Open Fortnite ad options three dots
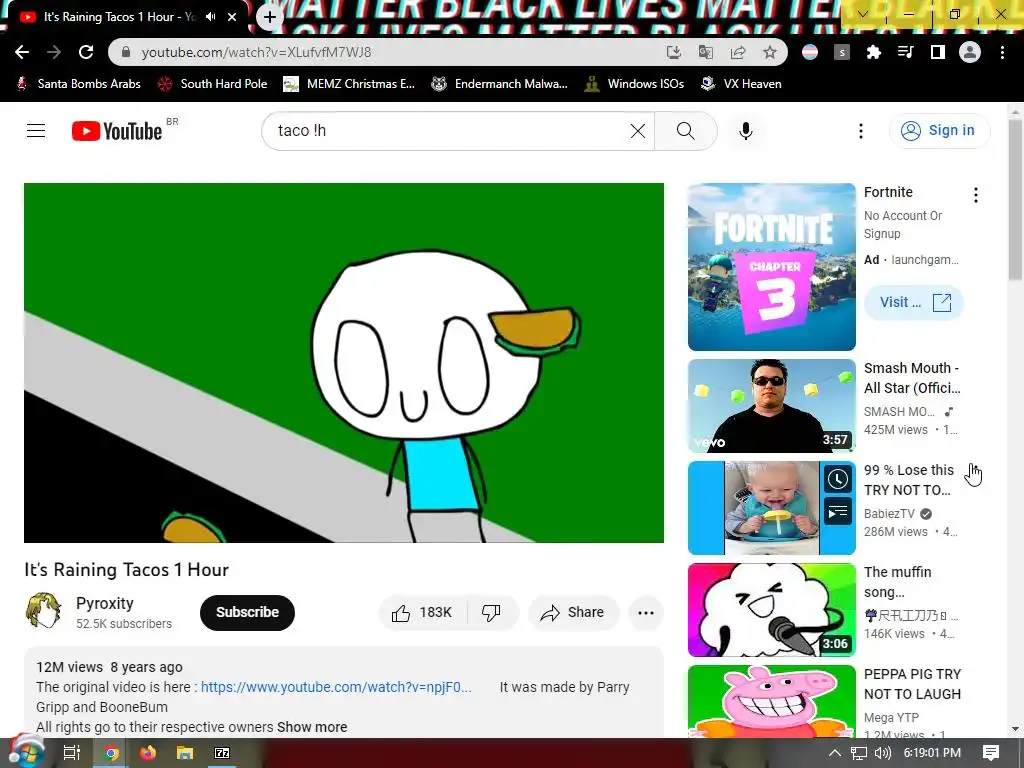This screenshot has width=1024, height=768. pyautogui.click(x=976, y=195)
